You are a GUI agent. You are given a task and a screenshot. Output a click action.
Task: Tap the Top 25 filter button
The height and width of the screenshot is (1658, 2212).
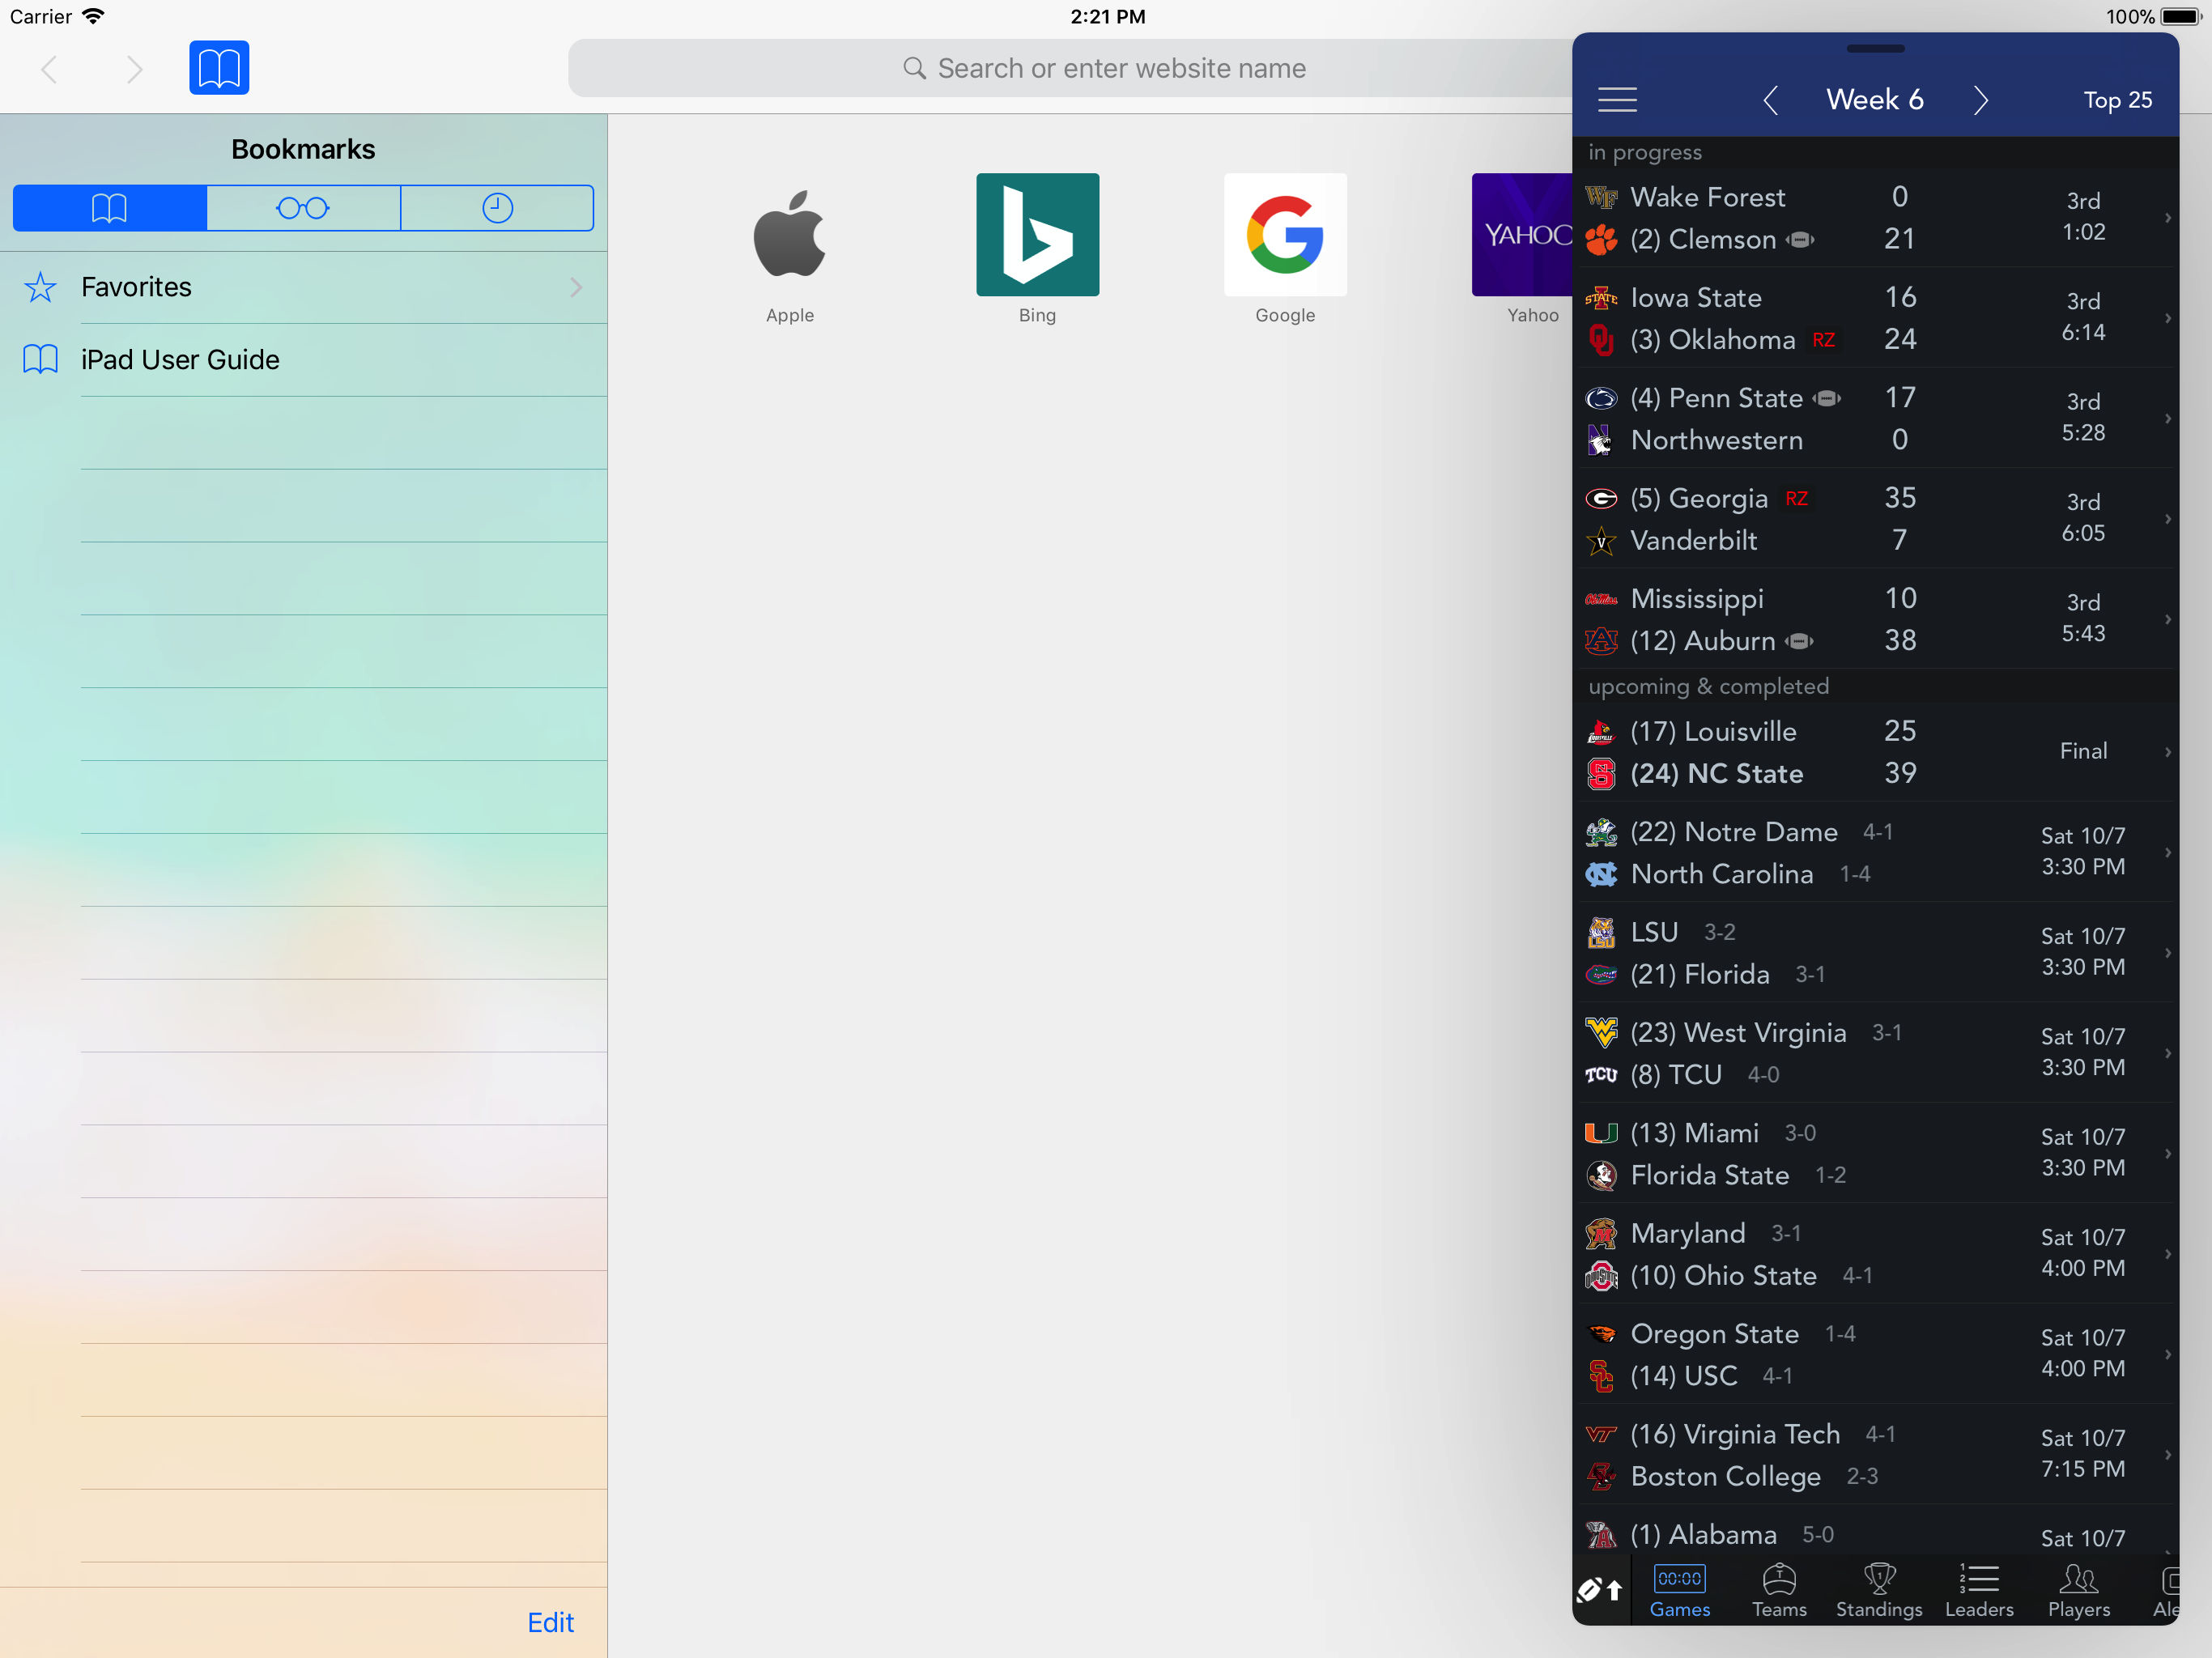2117,100
